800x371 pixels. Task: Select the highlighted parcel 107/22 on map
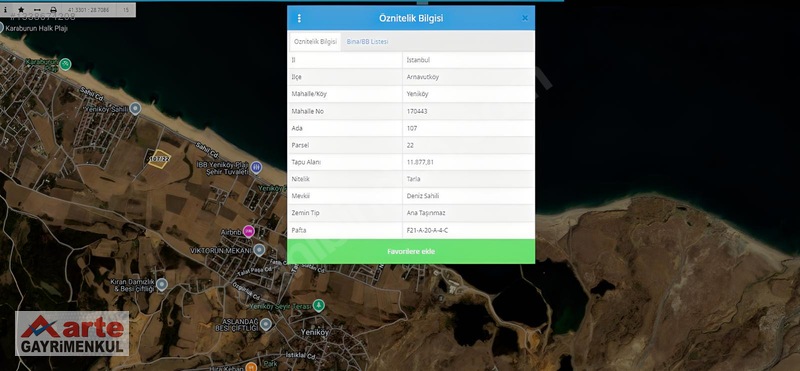[x=159, y=159]
